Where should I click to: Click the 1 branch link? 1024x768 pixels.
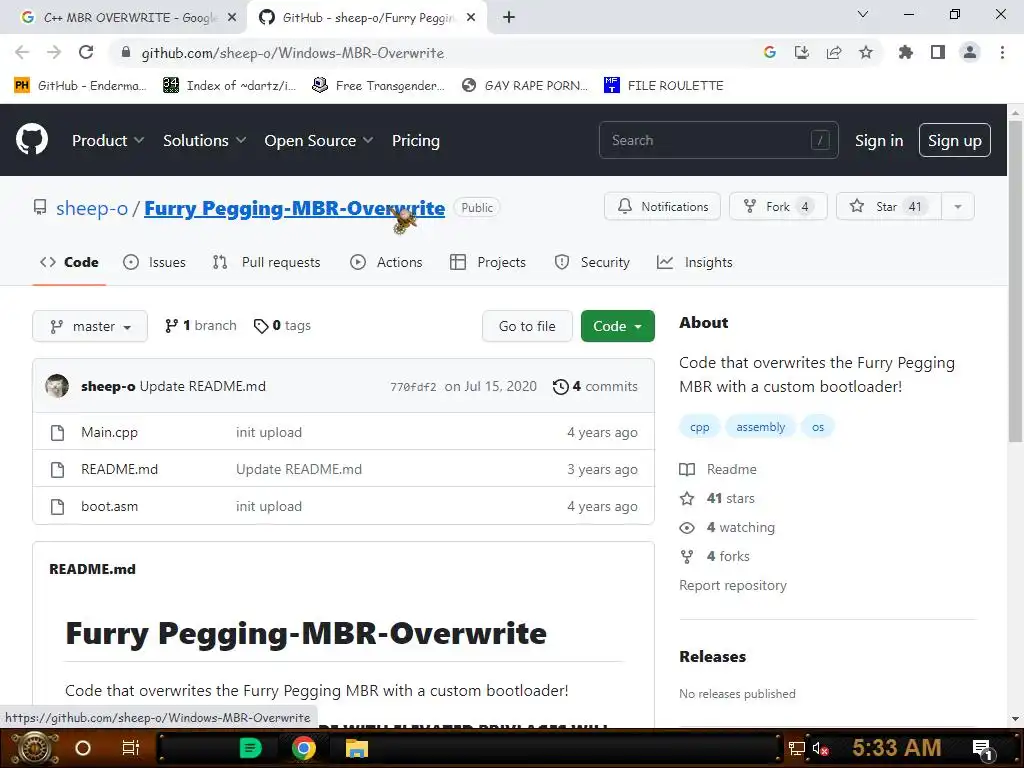click(x=201, y=325)
